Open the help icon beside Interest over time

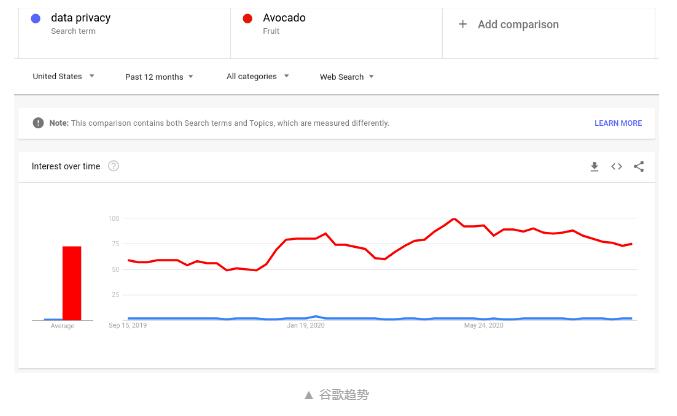tap(114, 166)
